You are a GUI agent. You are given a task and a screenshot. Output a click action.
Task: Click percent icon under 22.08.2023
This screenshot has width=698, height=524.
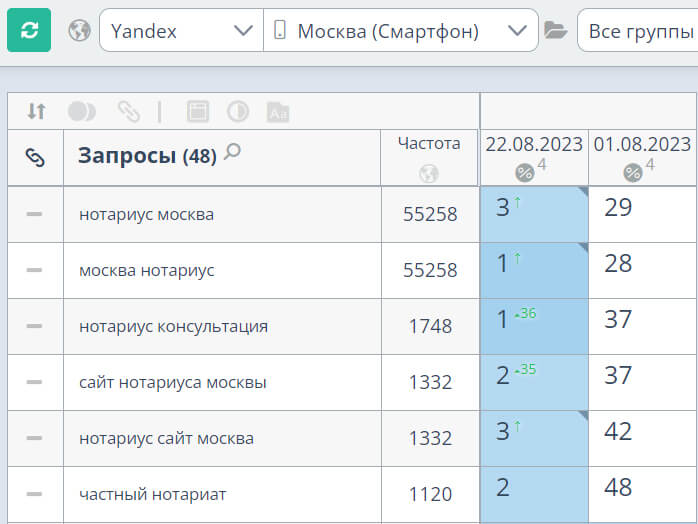524,173
